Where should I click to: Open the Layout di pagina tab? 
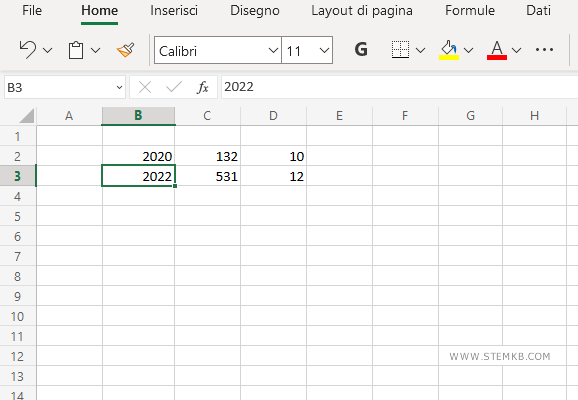tap(362, 10)
